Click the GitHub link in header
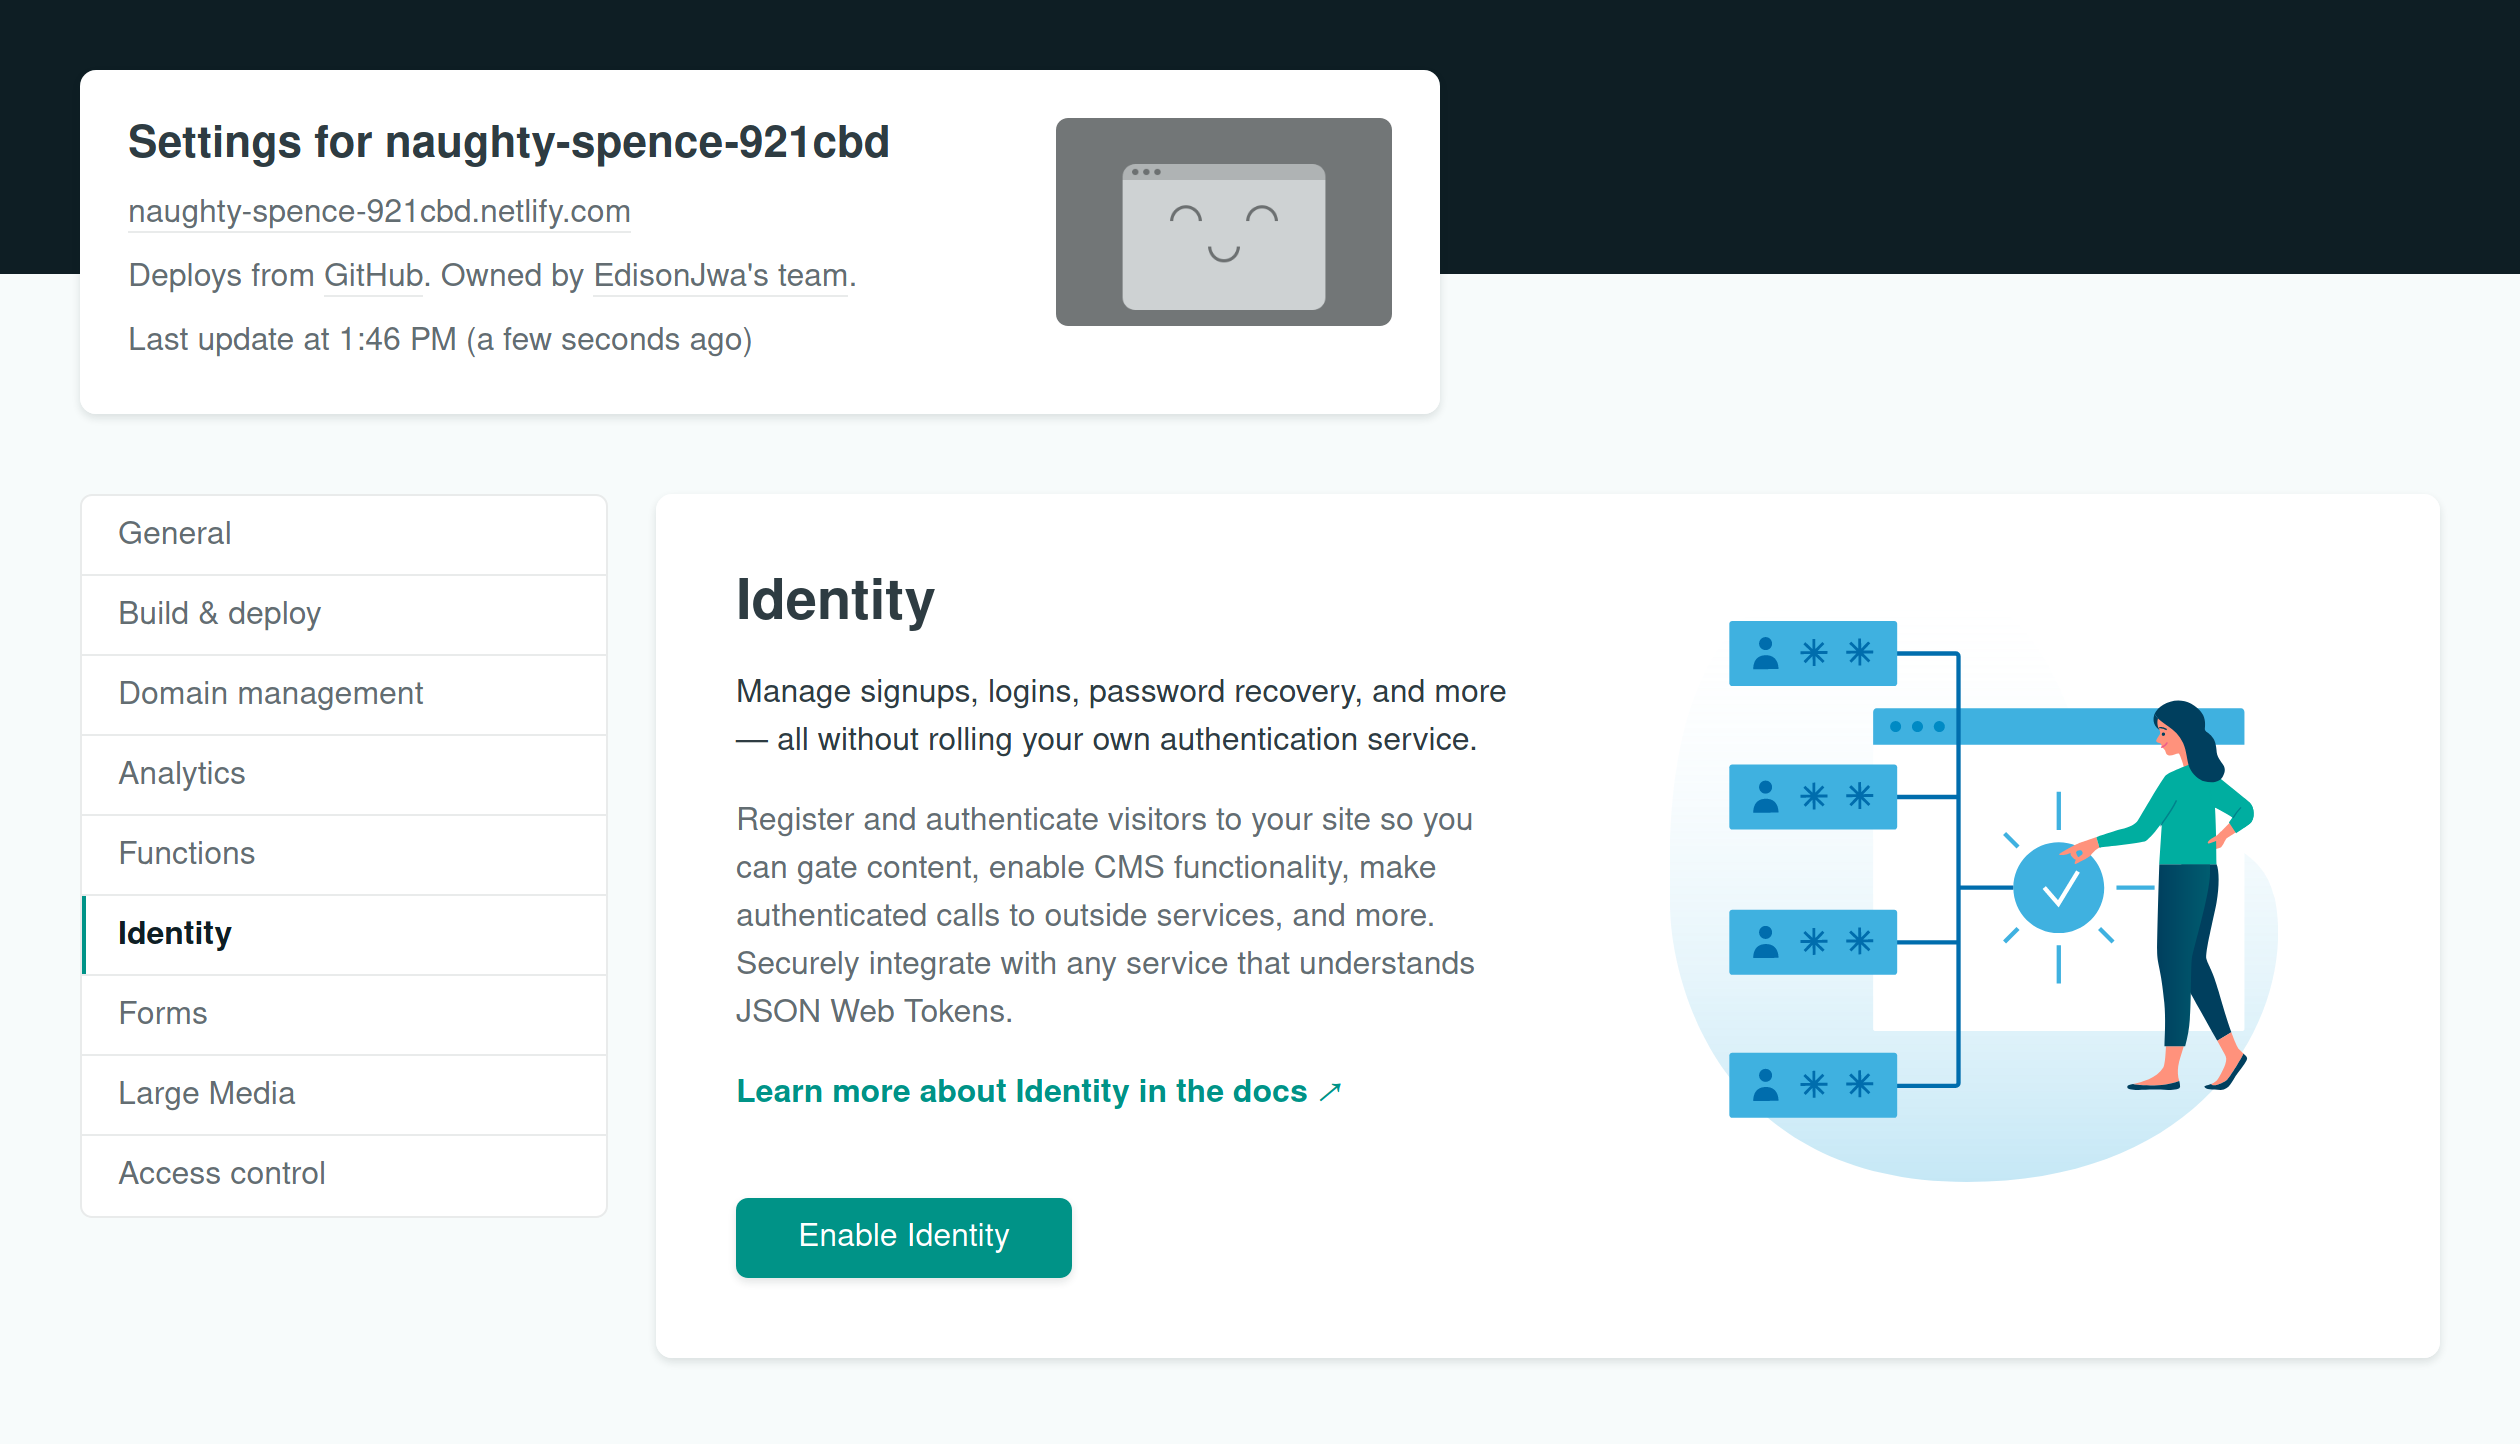The height and width of the screenshot is (1444, 2520). pos(373,276)
